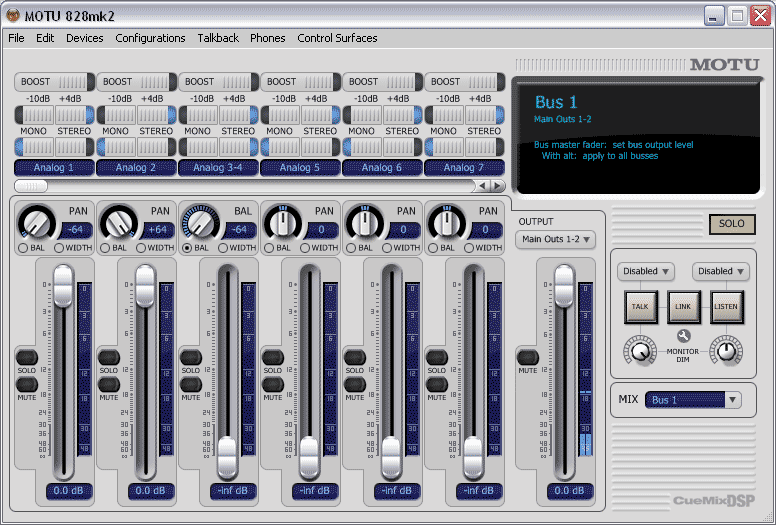Viewport: 776px width, 525px height.
Task: Click the Analog 3-4 channel name label
Action: [x=218, y=168]
